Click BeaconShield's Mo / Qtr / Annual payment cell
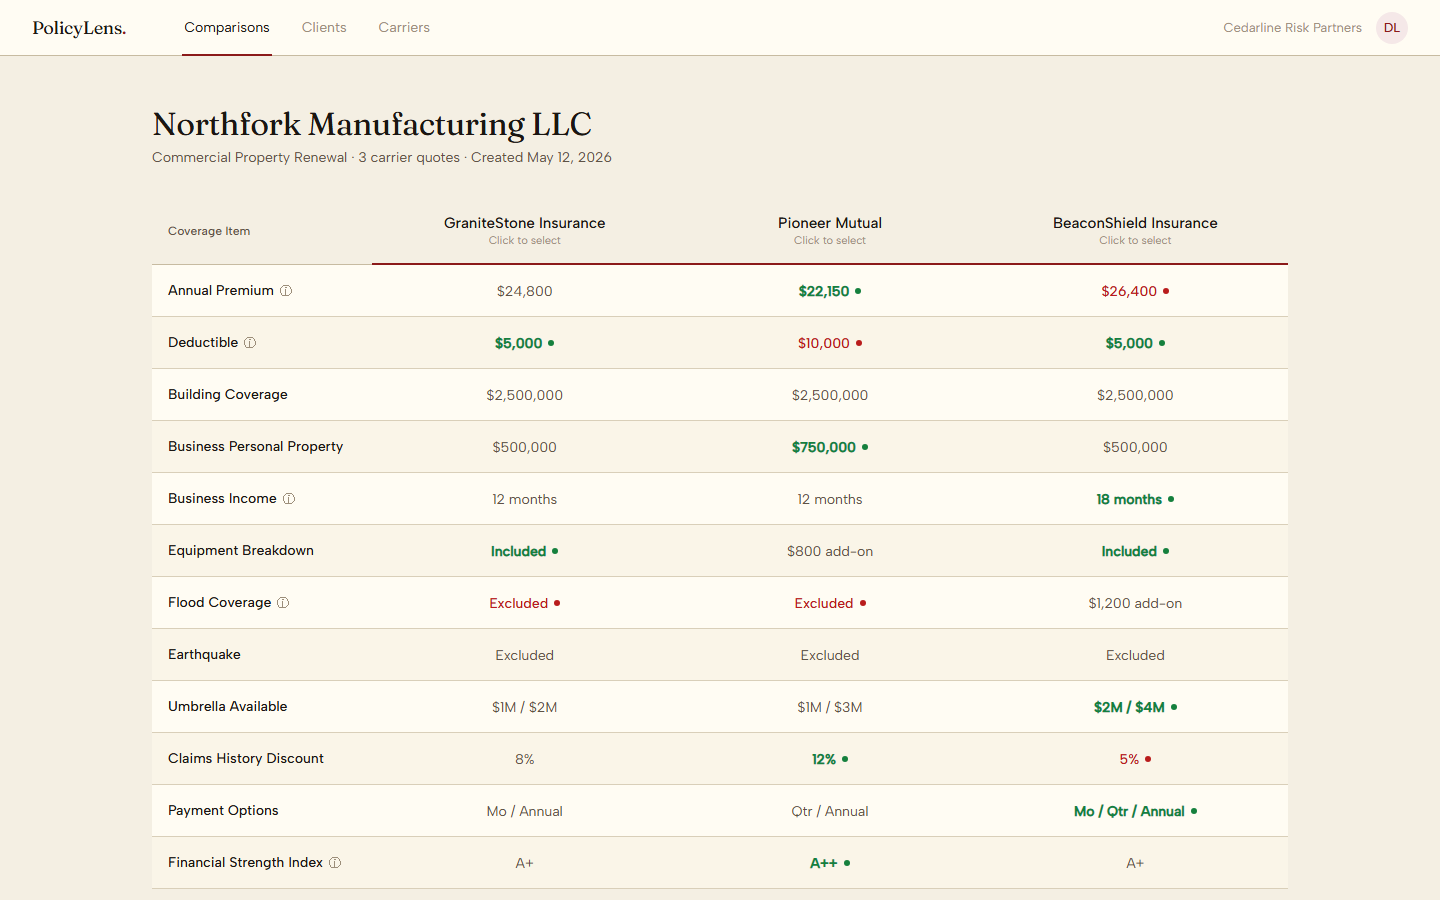 (x=1129, y=811)
